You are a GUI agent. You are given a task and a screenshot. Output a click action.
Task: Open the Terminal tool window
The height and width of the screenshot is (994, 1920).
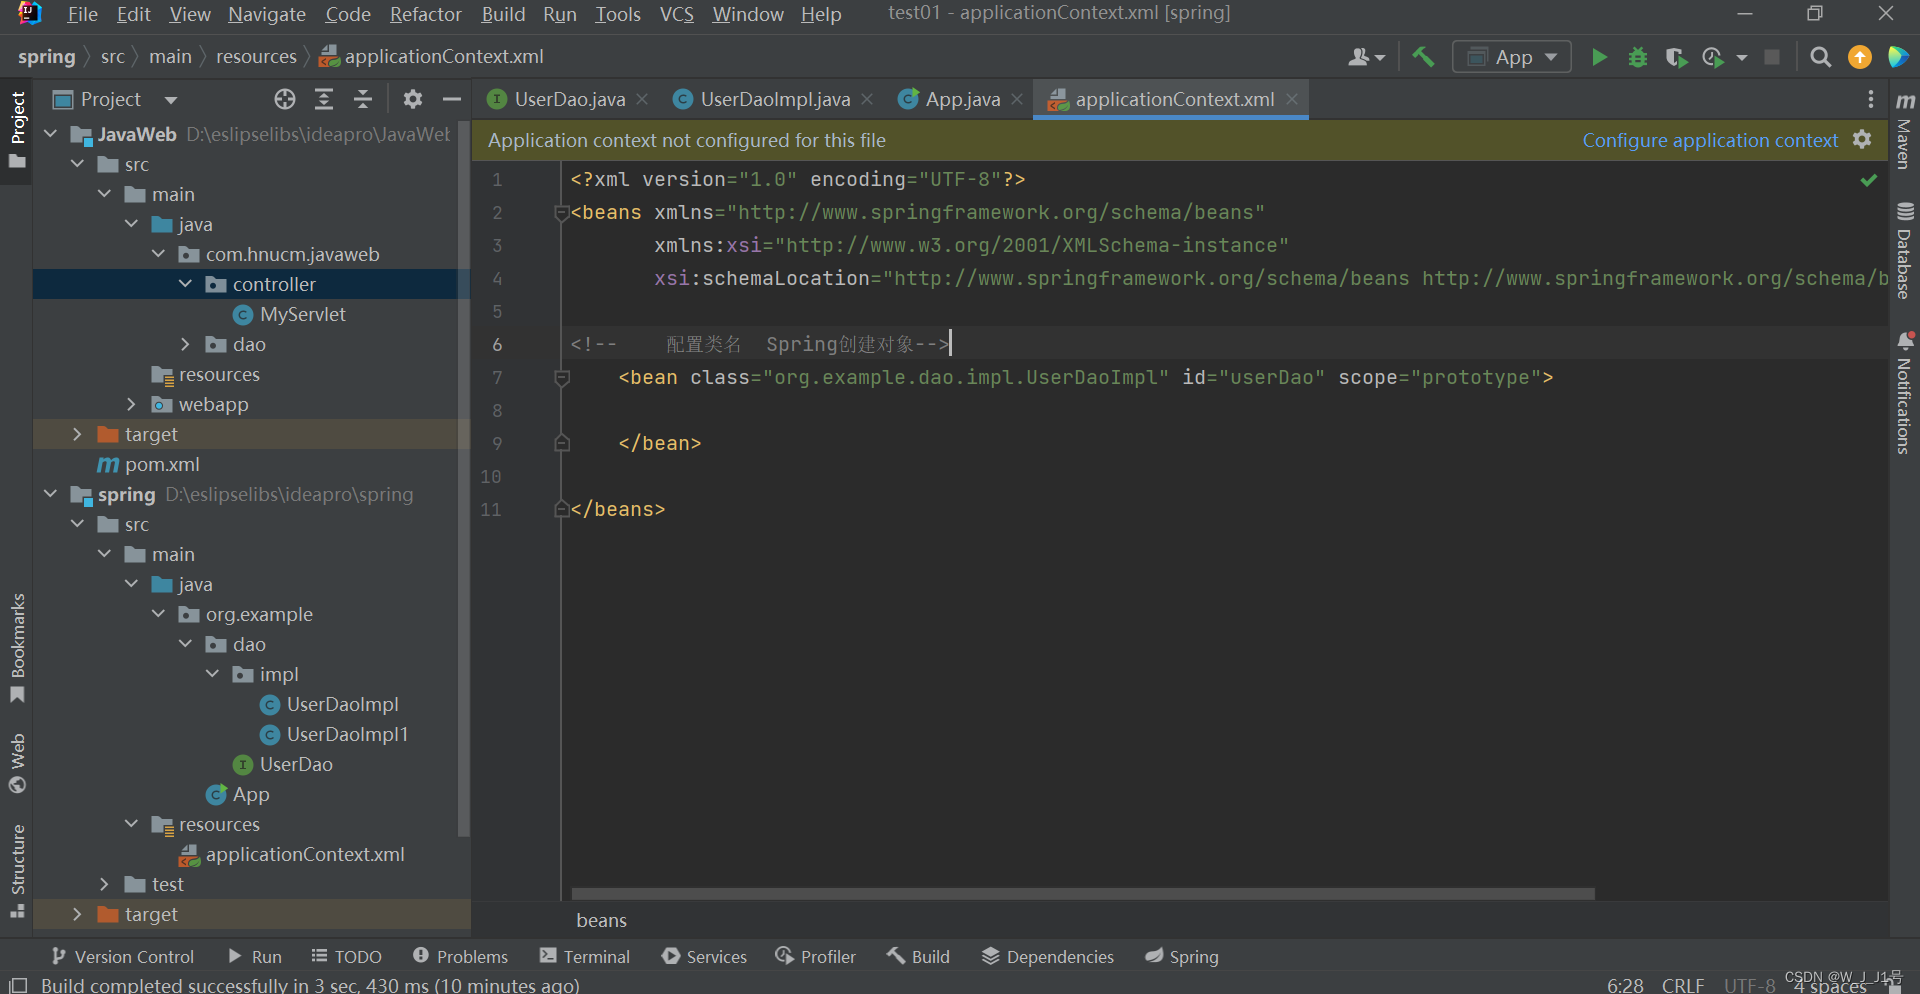coord(585,957)
